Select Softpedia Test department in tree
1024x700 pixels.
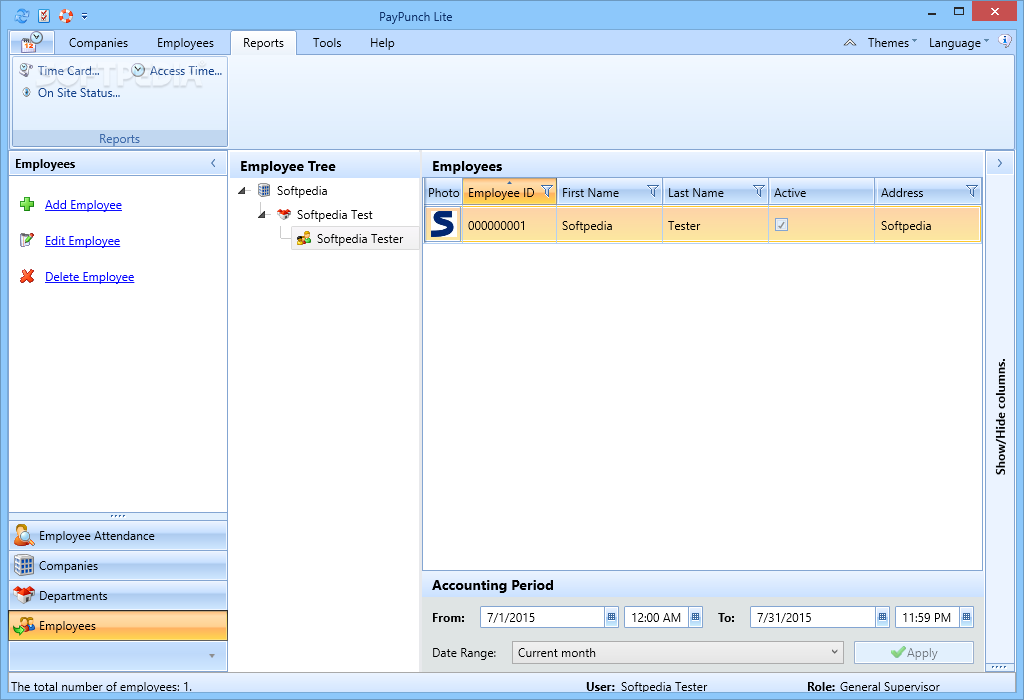coord(334,215)
